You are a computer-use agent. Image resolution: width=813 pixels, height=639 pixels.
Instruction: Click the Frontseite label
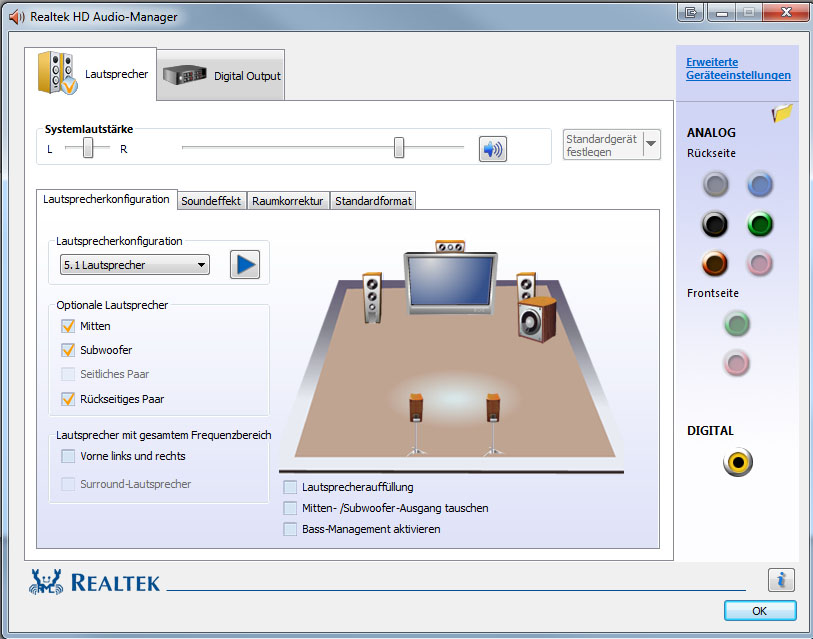tap(713, 293)
